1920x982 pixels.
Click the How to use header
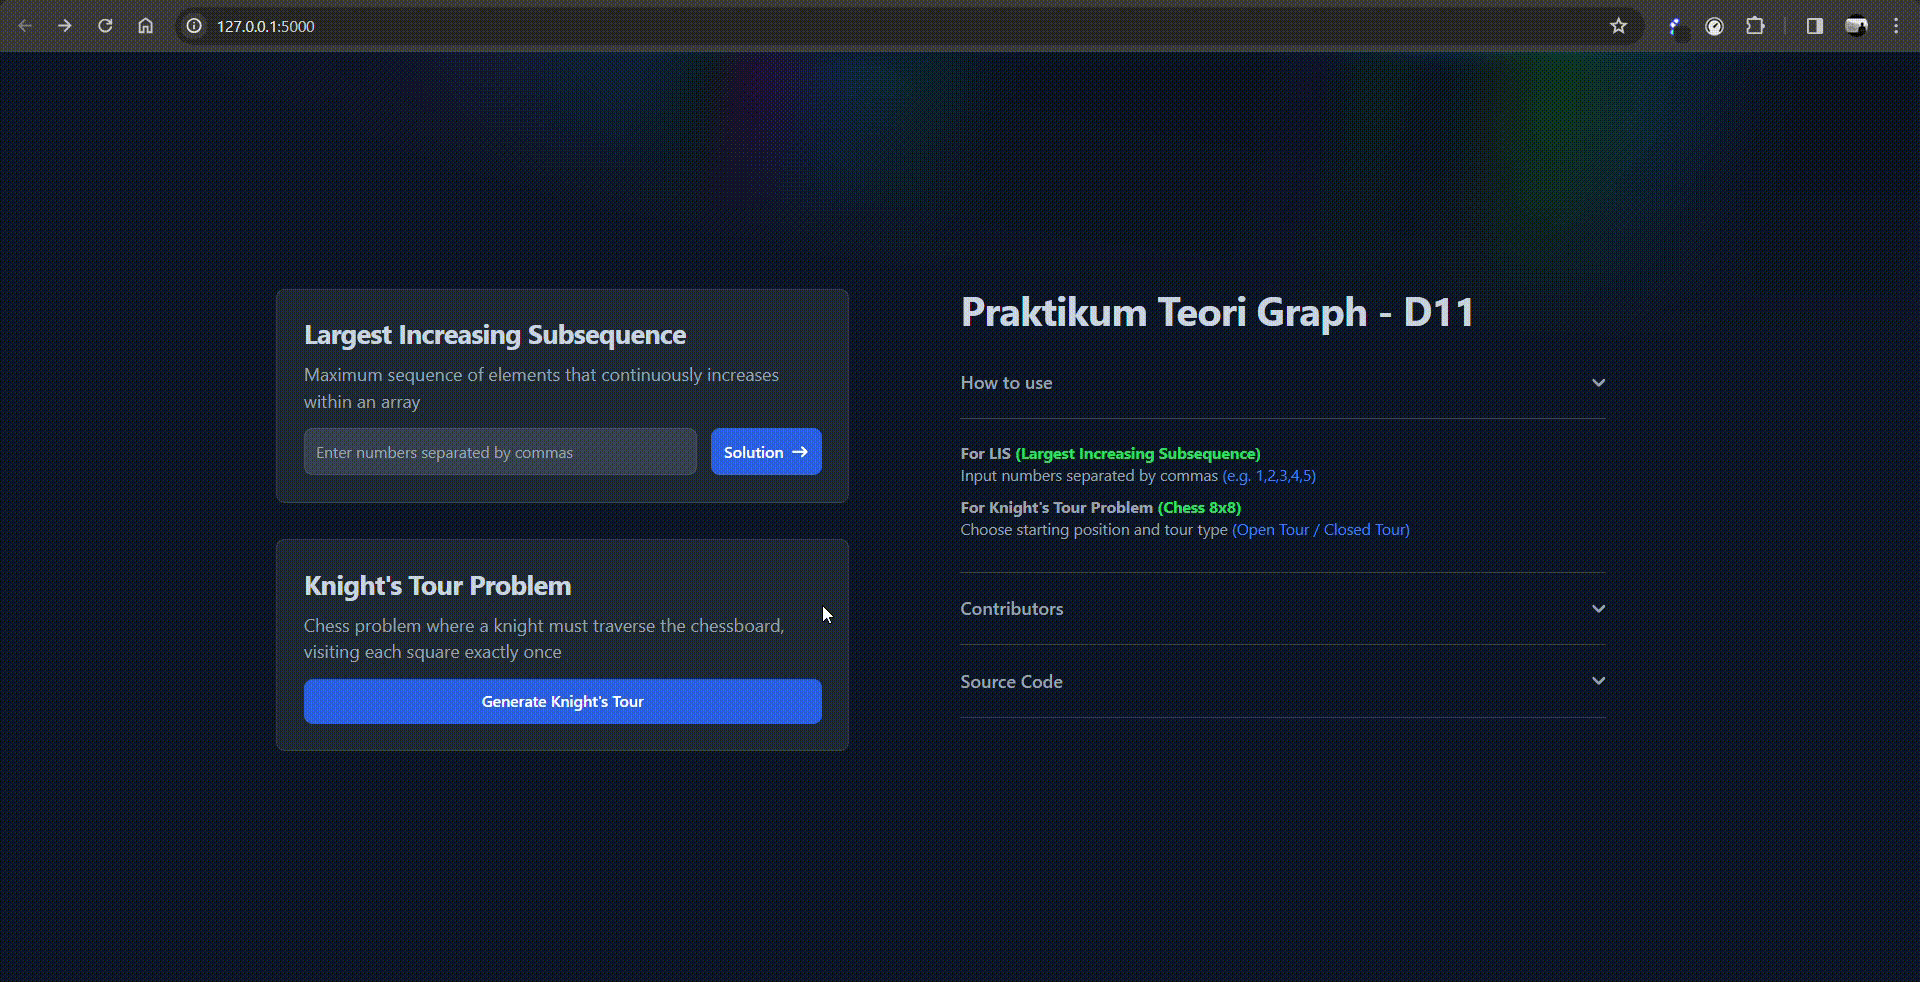pyautogui.click(x=1006, y=383)
